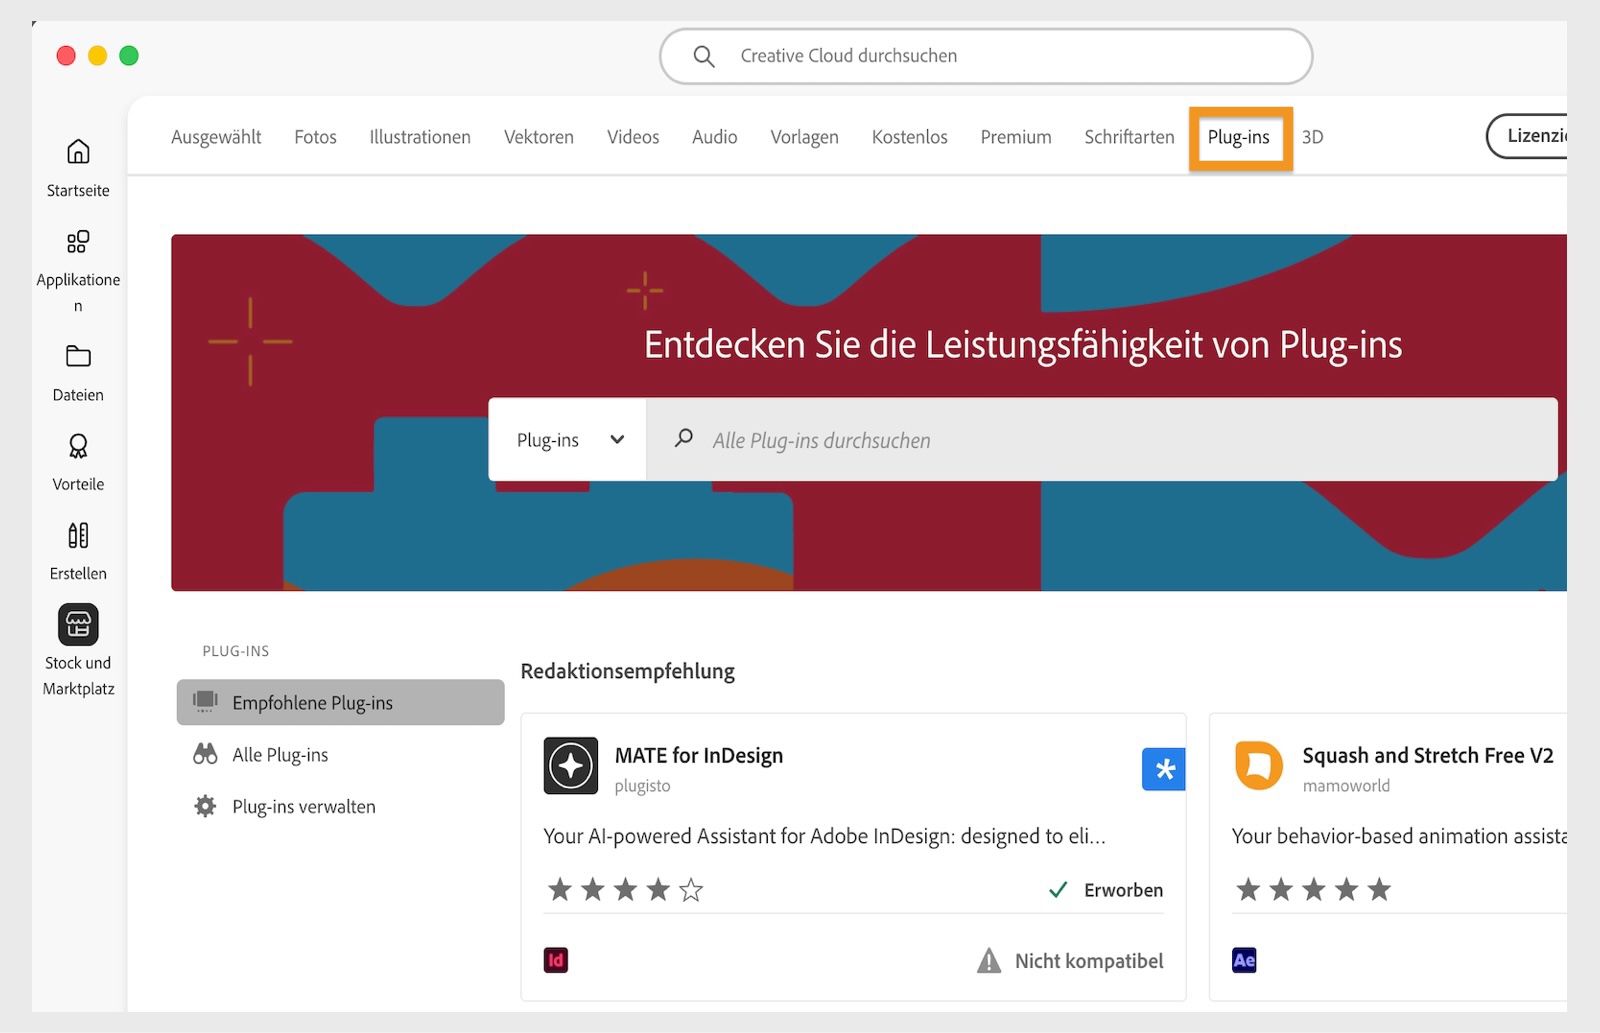Select Empfohlene Plug-ins in the sidebar list
The width and height of the screenshot is (1600, 1033).
coord(341,702)
